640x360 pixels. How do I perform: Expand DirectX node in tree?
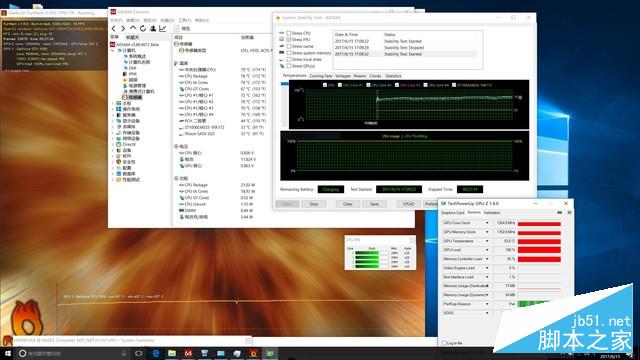(113, 144)
